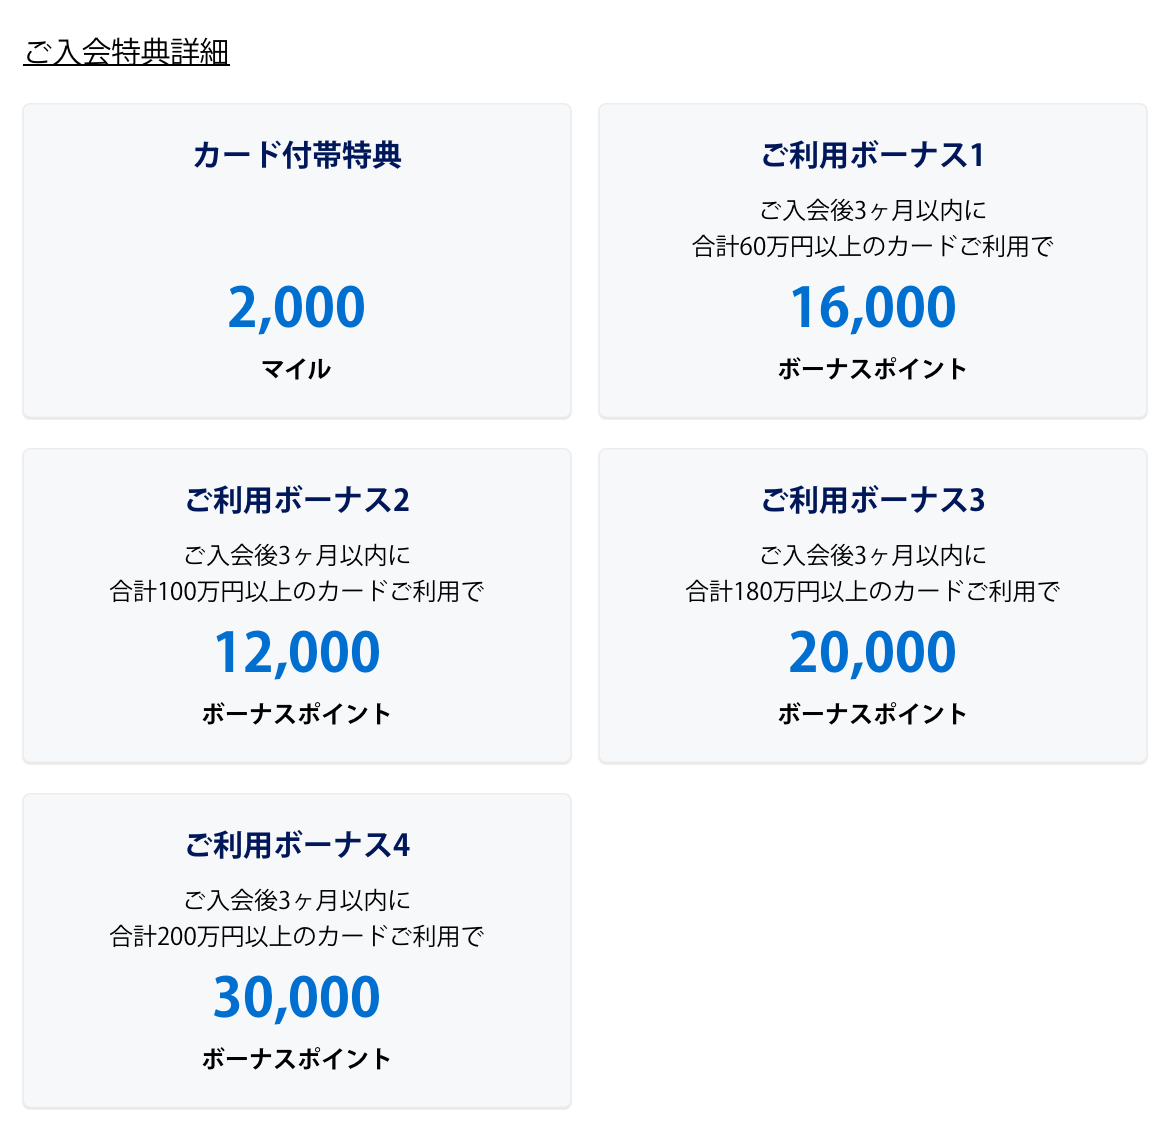Click the 16,000 bonus points figure
Screen dimensions: 1170x1138
click(x=872, y=307)
